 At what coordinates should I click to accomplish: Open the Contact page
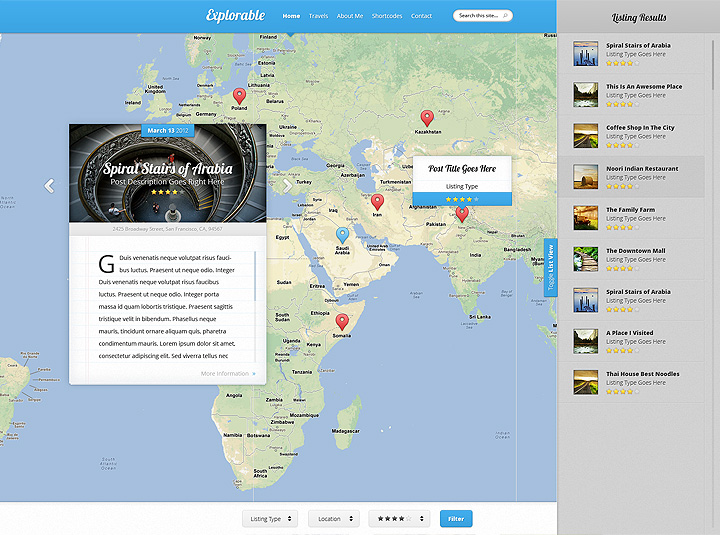coord(421,16)
